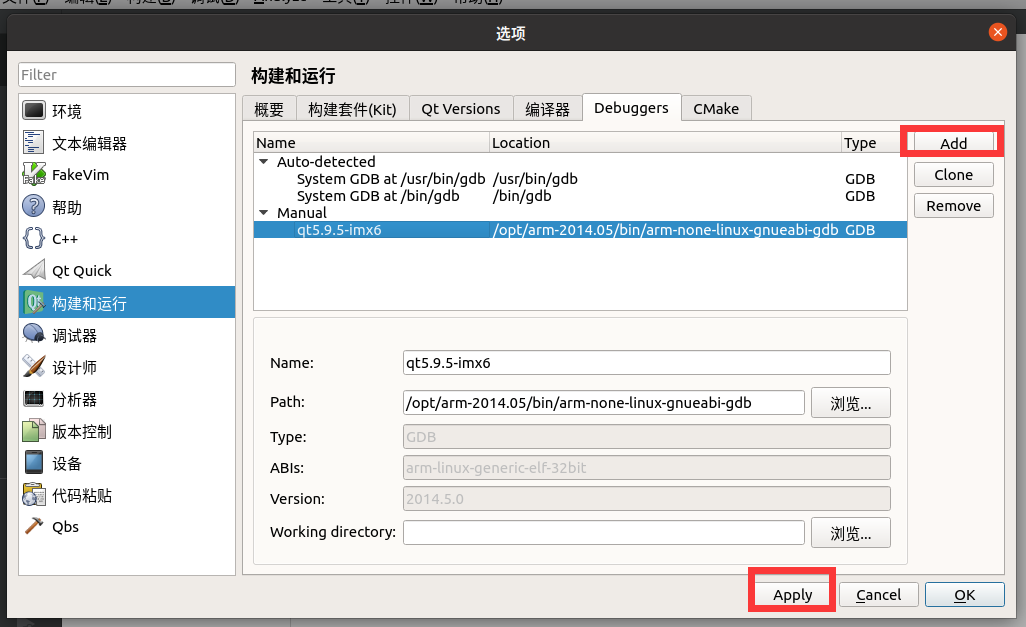Collapse the Manual debugger group
This screenshot has height=627, width=1026.
(x=264, y=213)
